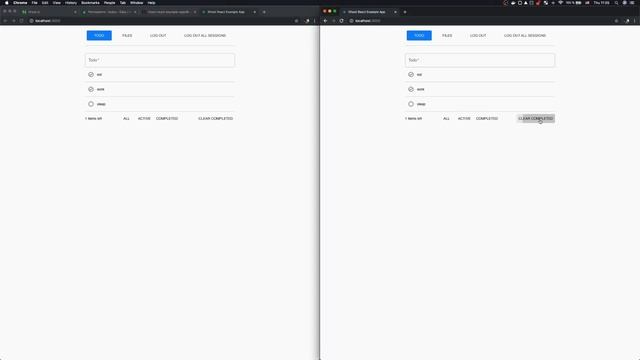
Task: Check the 'sleep' todo circle in left window
Action: [x=91, y=104]
